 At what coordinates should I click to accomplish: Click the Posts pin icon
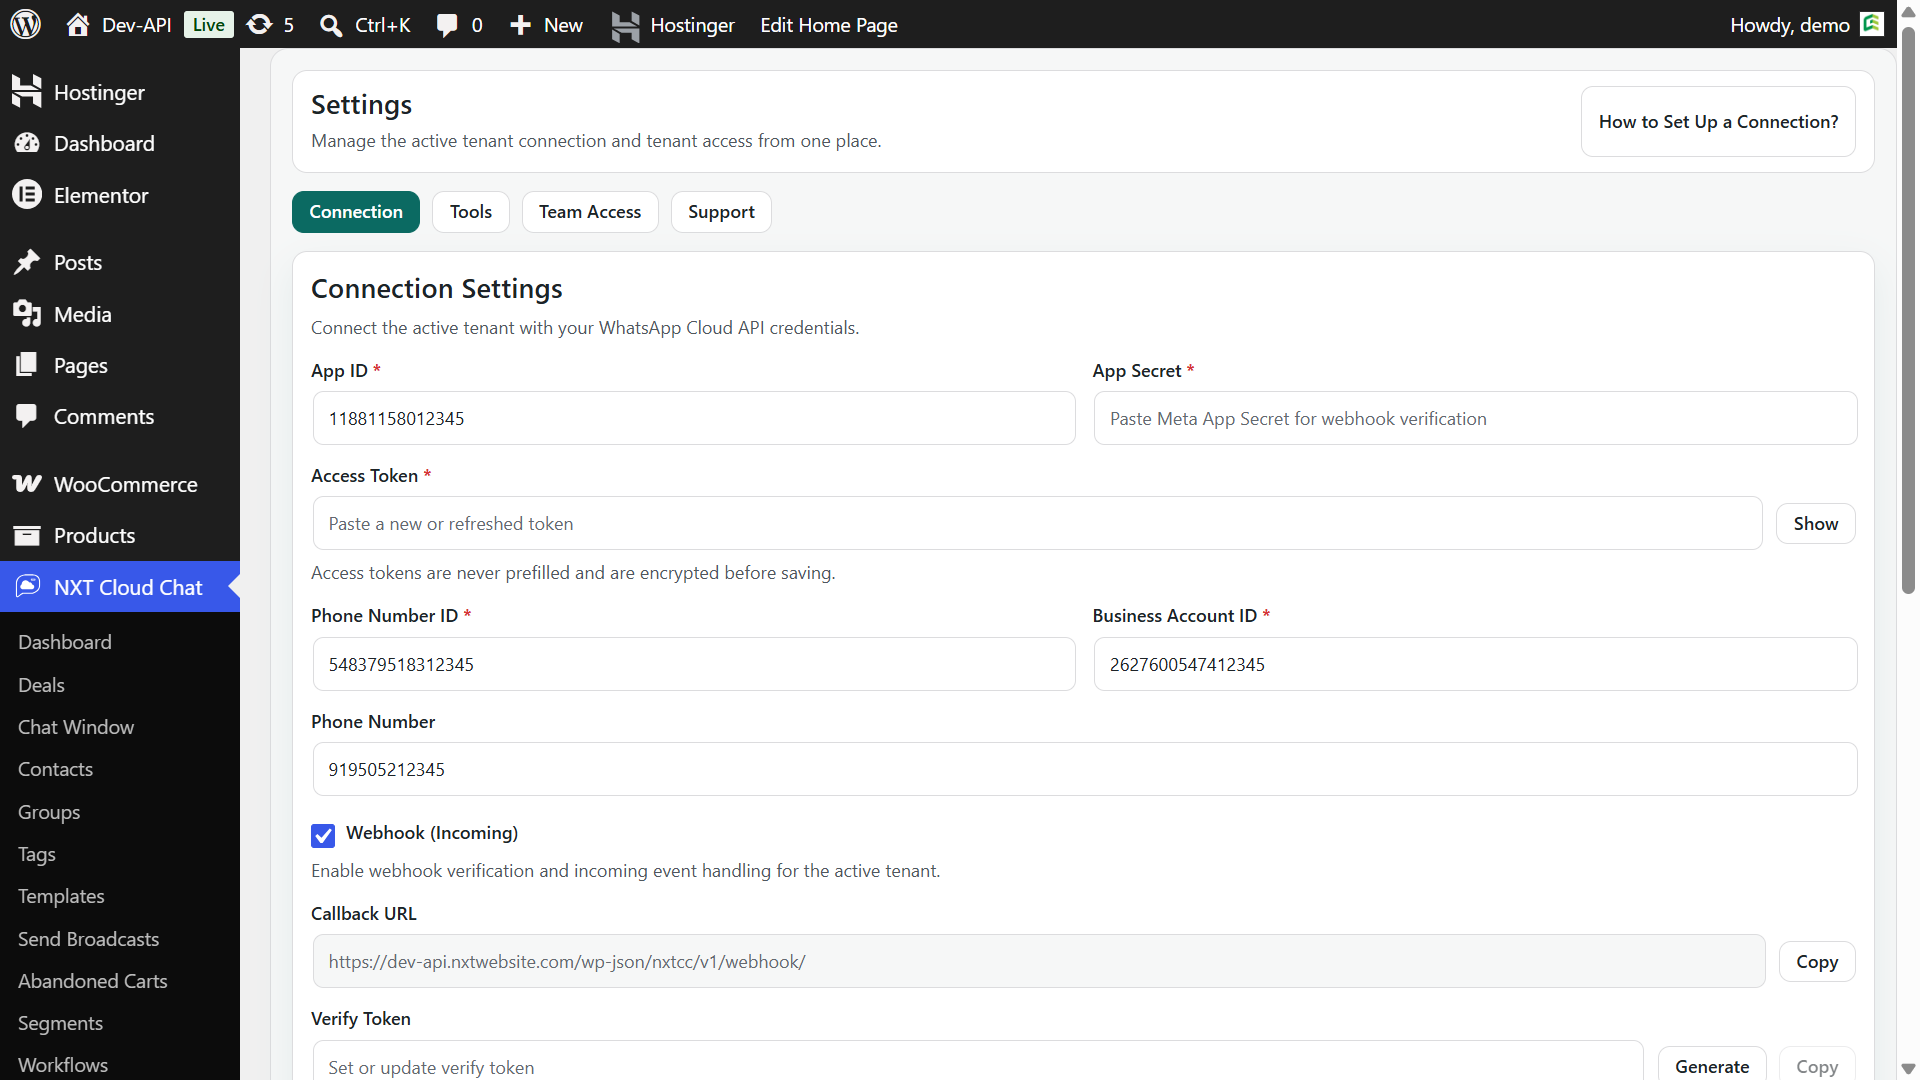(27, 262)
